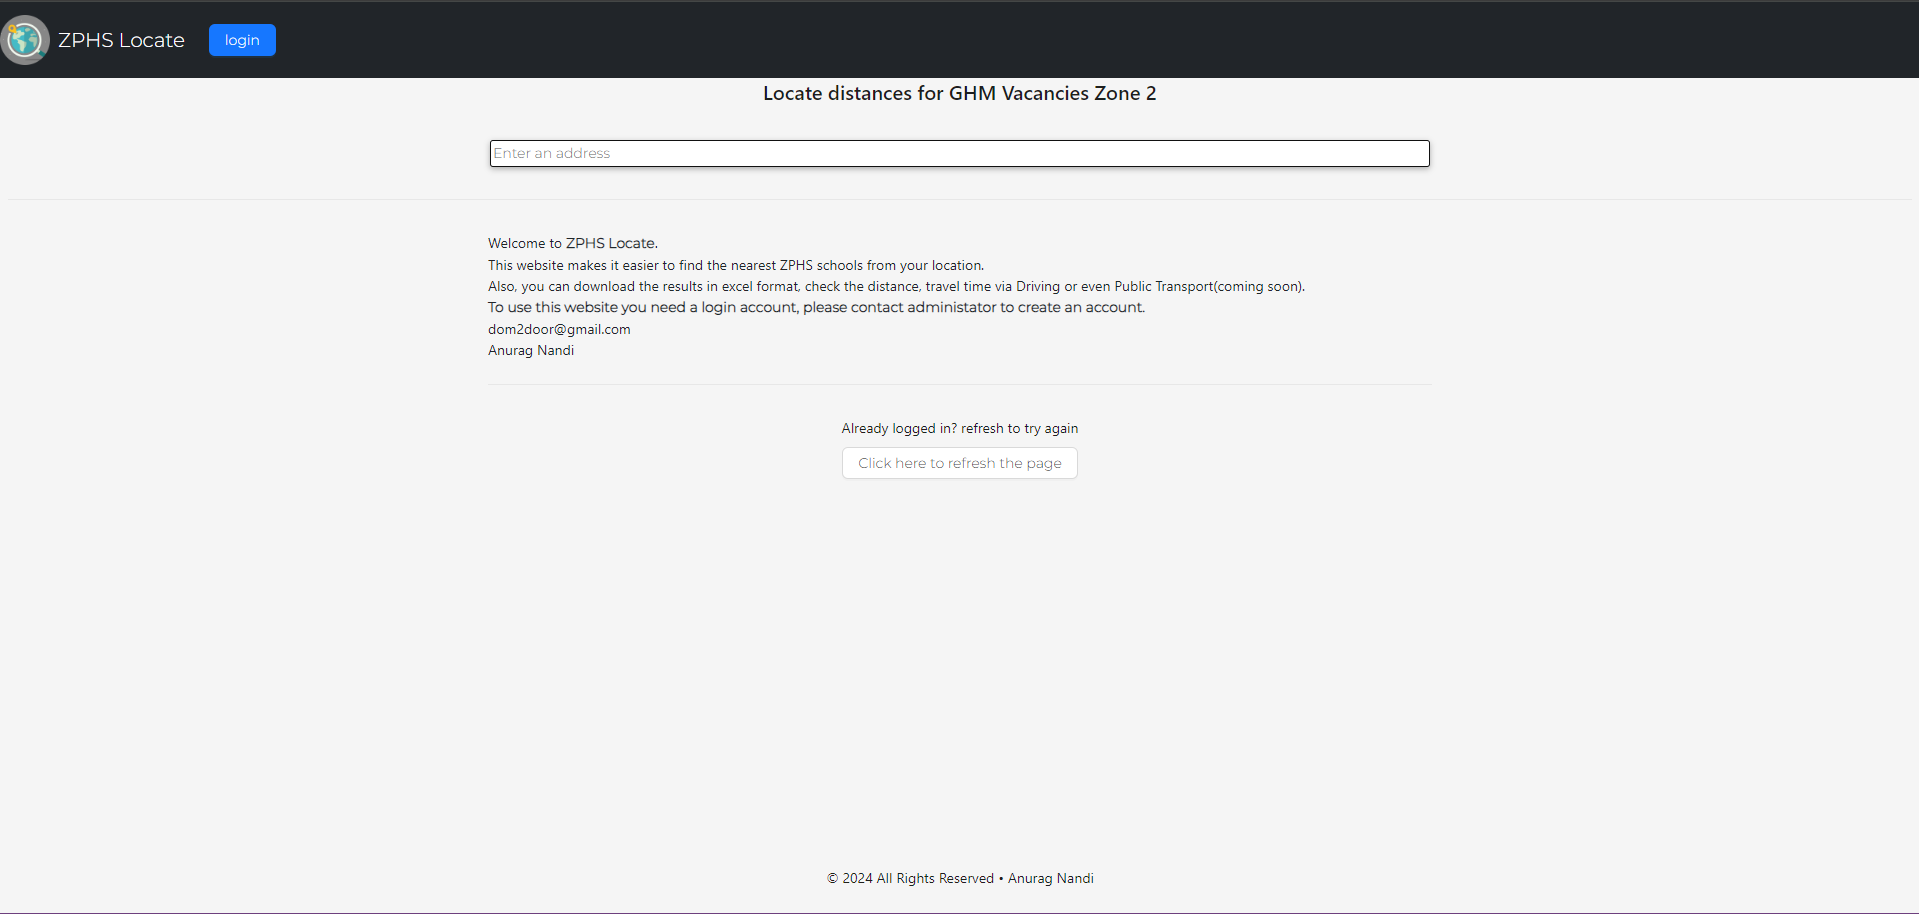This screenshot has height=914, width=1919.
Task: Click the Public Transport(coming soon) text
Action: click(1209, 286)
